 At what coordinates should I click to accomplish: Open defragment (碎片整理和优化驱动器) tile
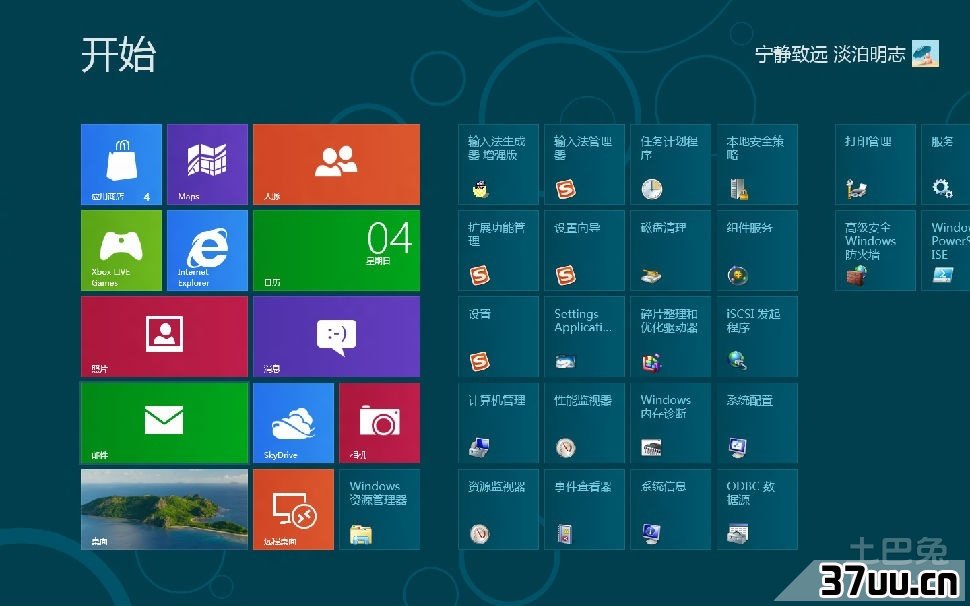pyautogui.click(x=671, y=336)
